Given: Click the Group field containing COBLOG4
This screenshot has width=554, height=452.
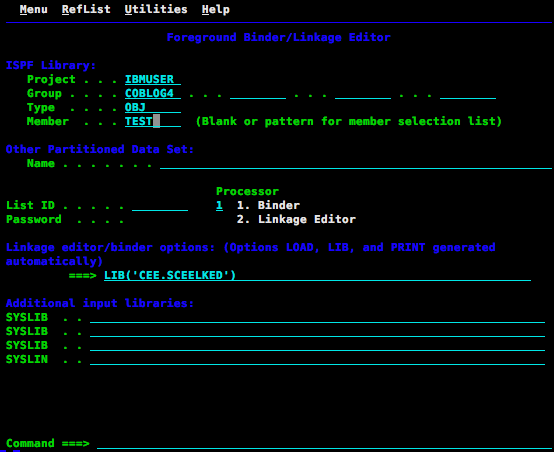Looking at the screenshot, I should 153,93.
